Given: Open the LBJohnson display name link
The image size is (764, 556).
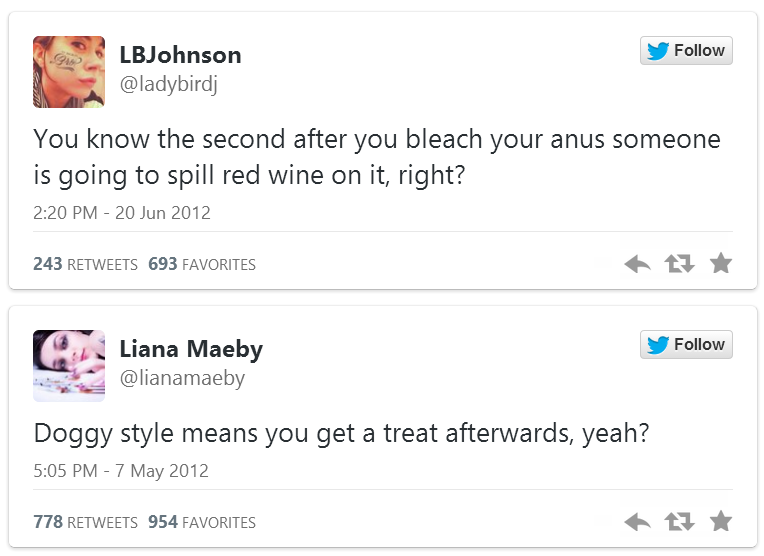Looking at the screenshot, I should [x=180, y=55].
